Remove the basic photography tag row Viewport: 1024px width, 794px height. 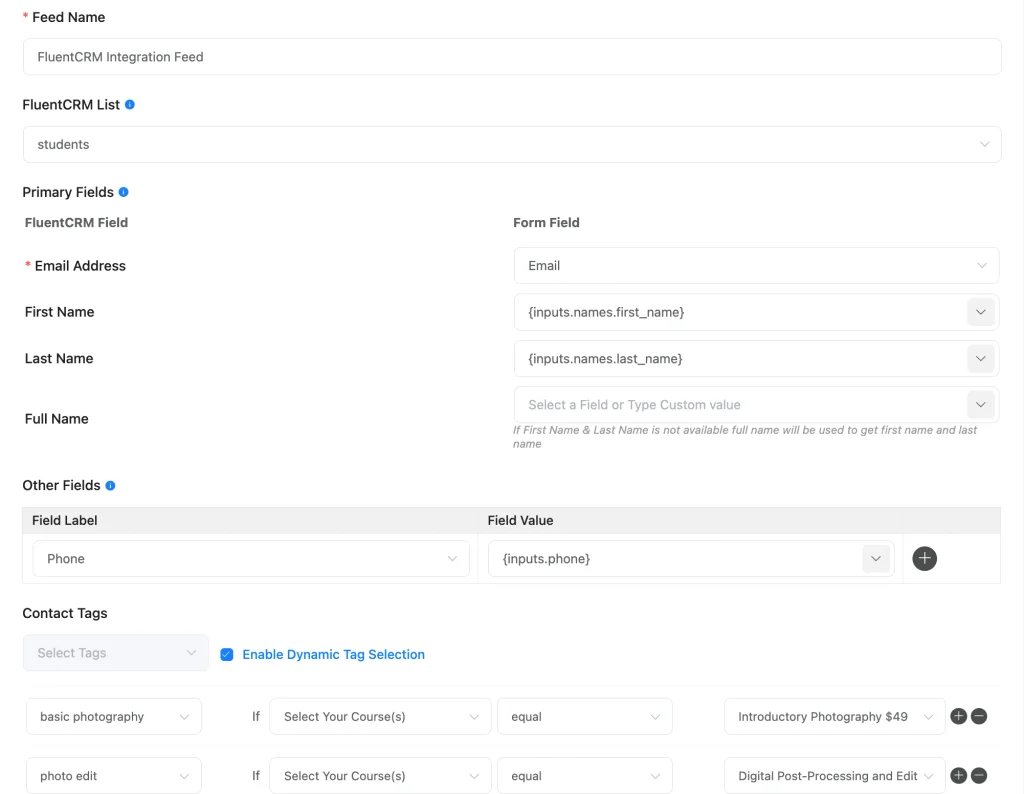click(x=979, y=716)
